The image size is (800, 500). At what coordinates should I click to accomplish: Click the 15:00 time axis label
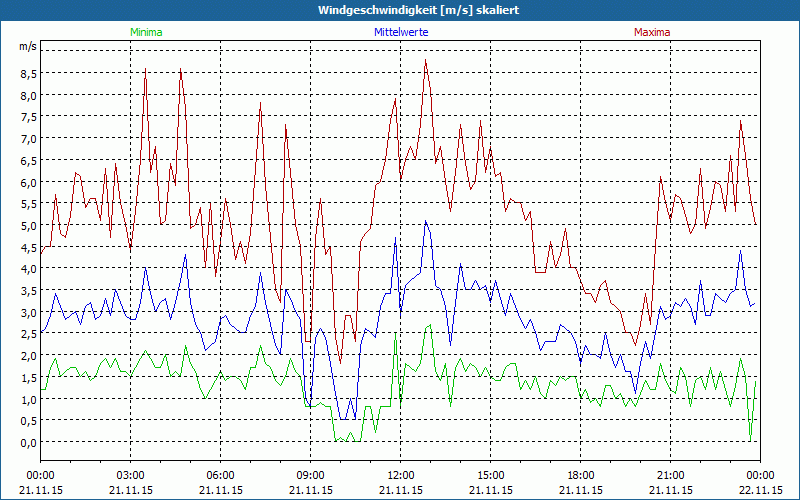(491, 475)
